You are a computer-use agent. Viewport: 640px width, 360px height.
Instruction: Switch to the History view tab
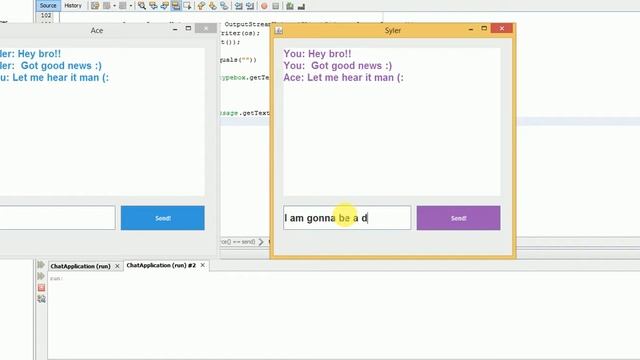click(73, 6)
